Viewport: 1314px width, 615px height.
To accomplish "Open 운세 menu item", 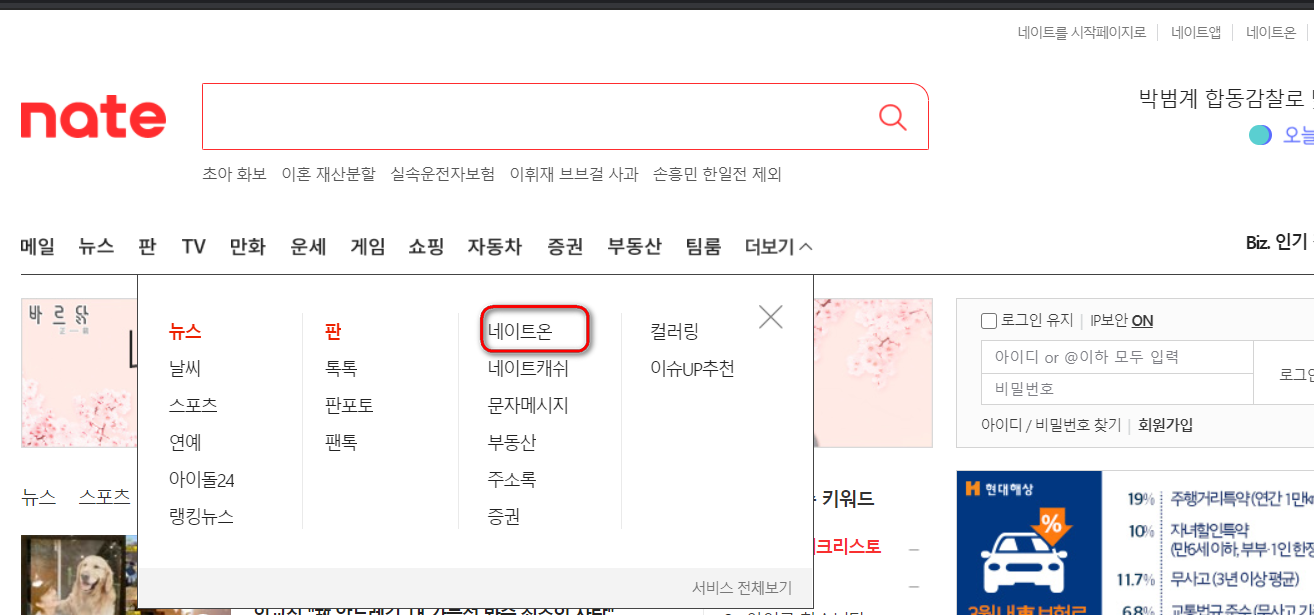I will click(x=308, y=246).
